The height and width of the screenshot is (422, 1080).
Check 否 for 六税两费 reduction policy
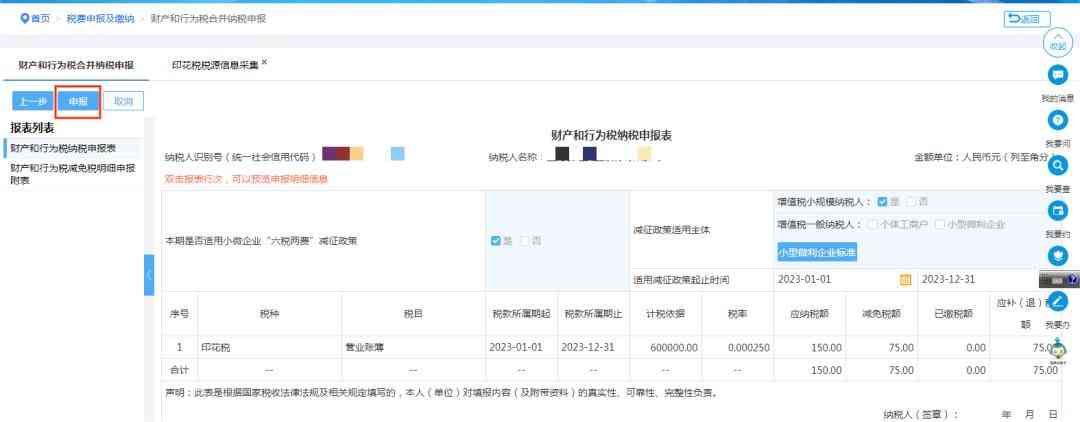click(x=524, y=241)
